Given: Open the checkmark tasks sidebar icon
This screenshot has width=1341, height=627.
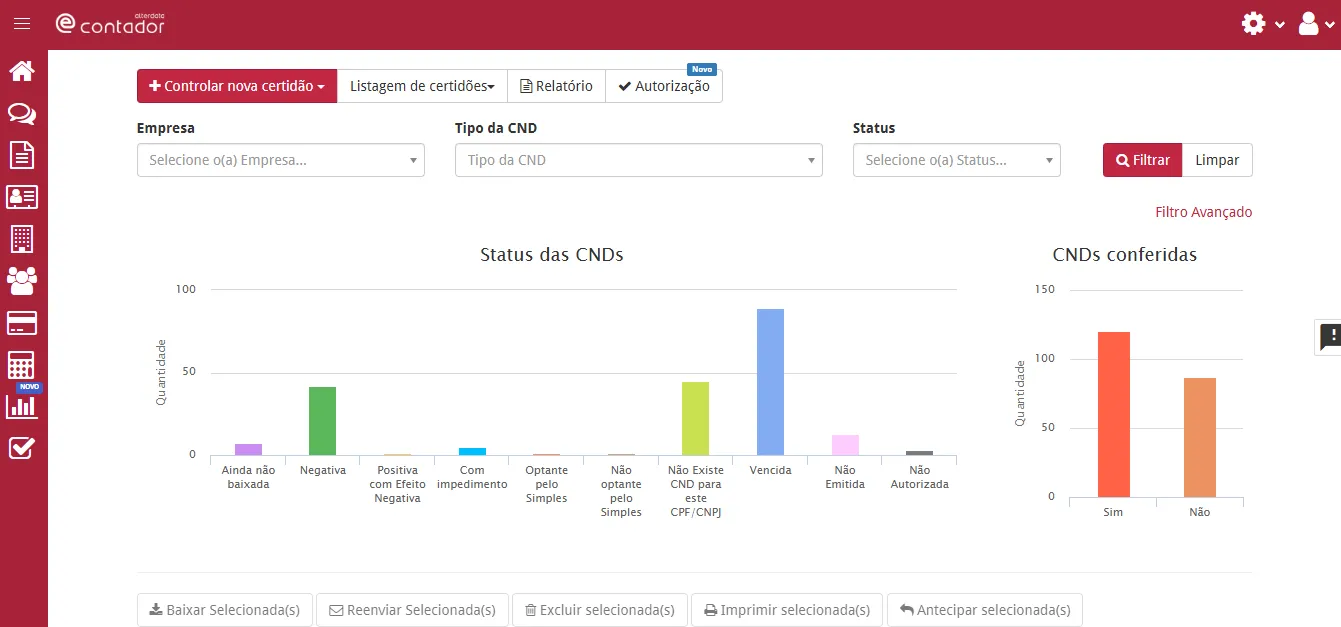Looking at the screenshot, I should pyautogui.click(x=22, y=449).
